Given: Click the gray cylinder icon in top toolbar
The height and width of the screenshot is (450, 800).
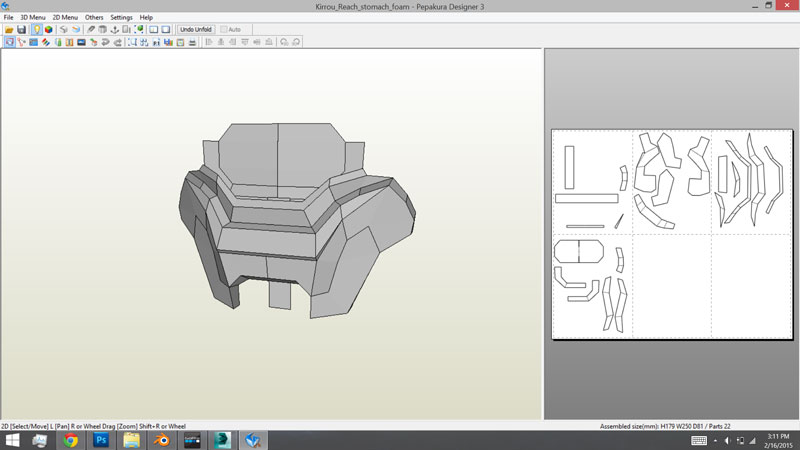Looking at the screenshot, I should [103, 30].
